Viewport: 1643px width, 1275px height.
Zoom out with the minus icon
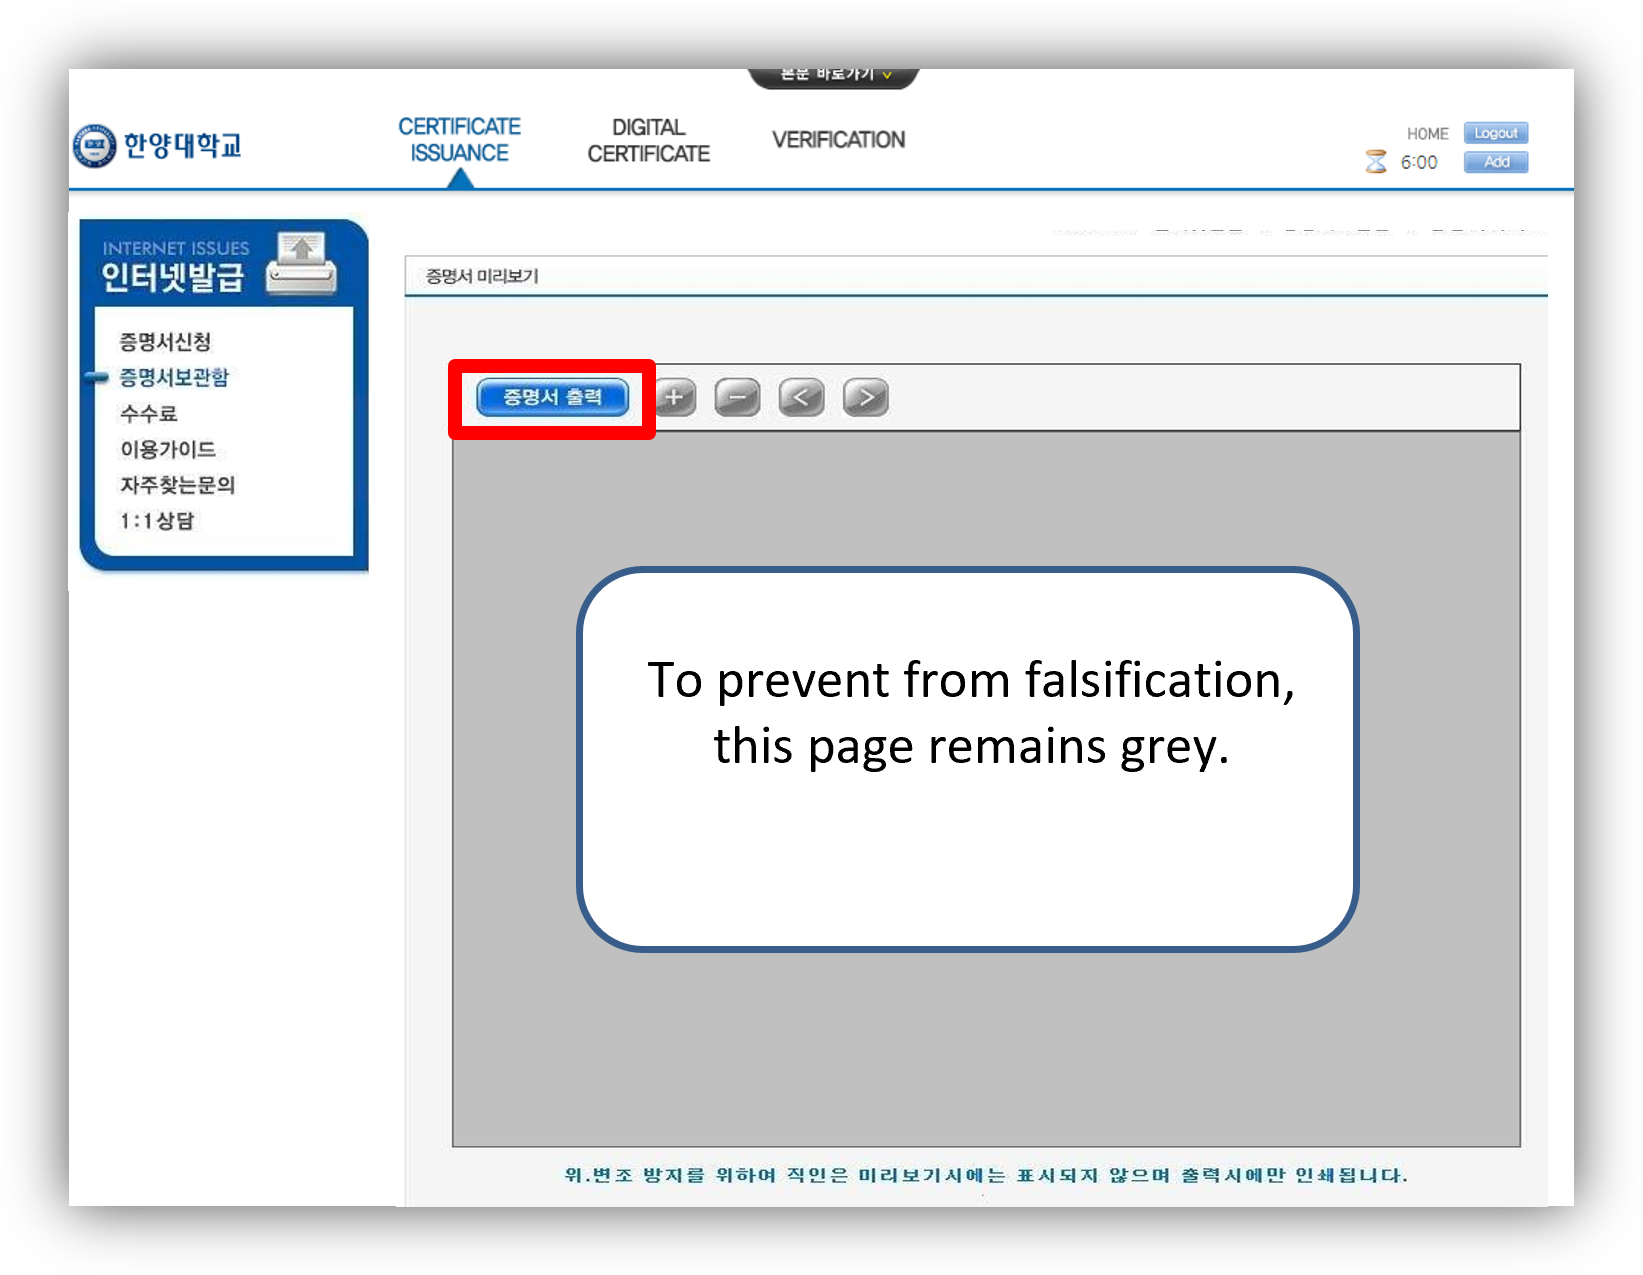[737, 398]
